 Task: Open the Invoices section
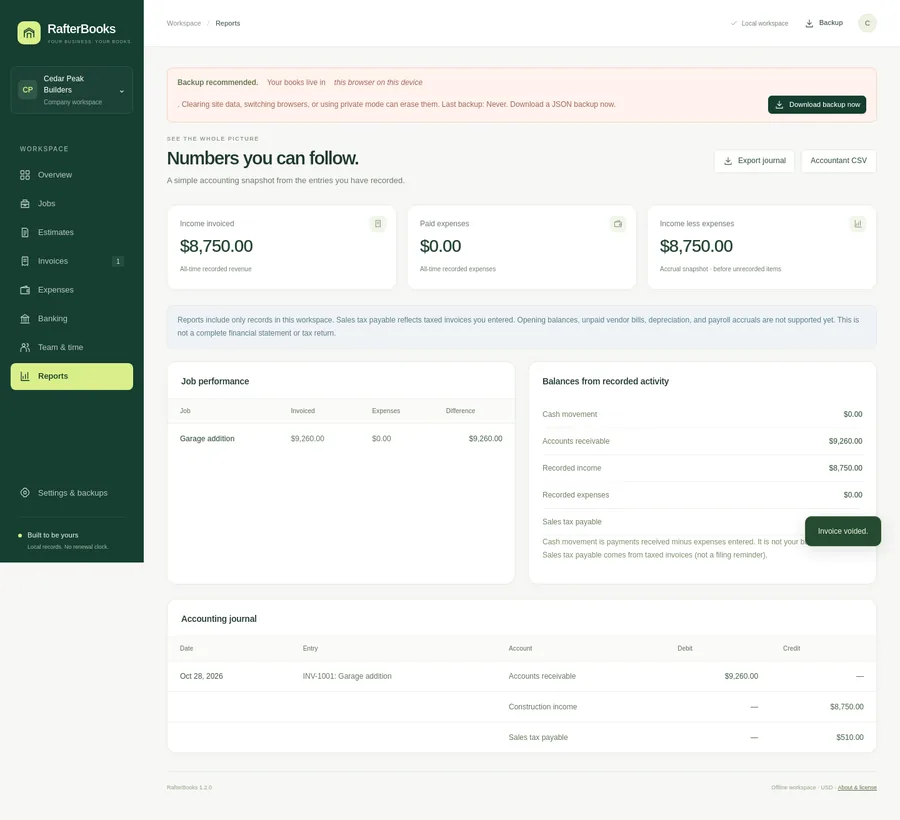point(72,261)
